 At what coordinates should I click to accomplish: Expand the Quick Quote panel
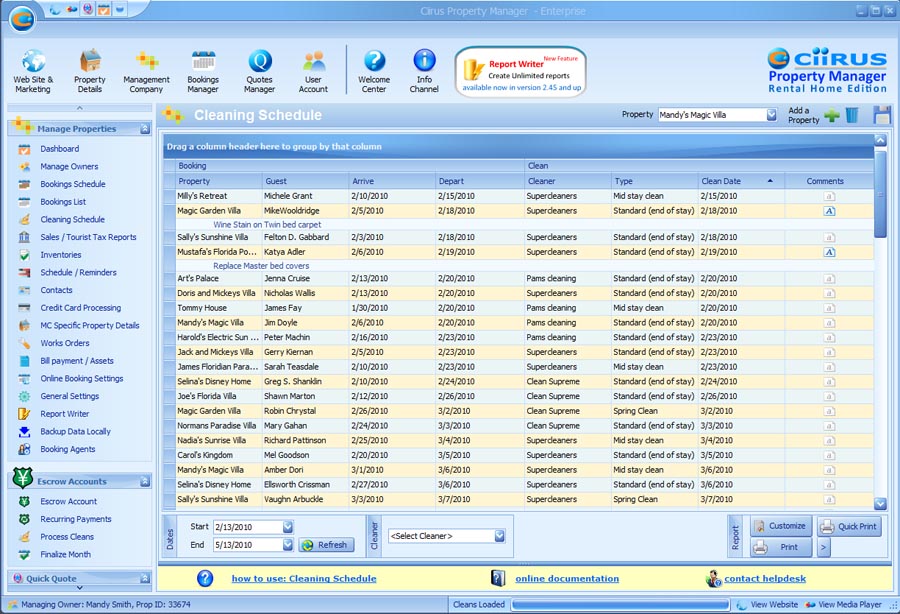(145, 578)
